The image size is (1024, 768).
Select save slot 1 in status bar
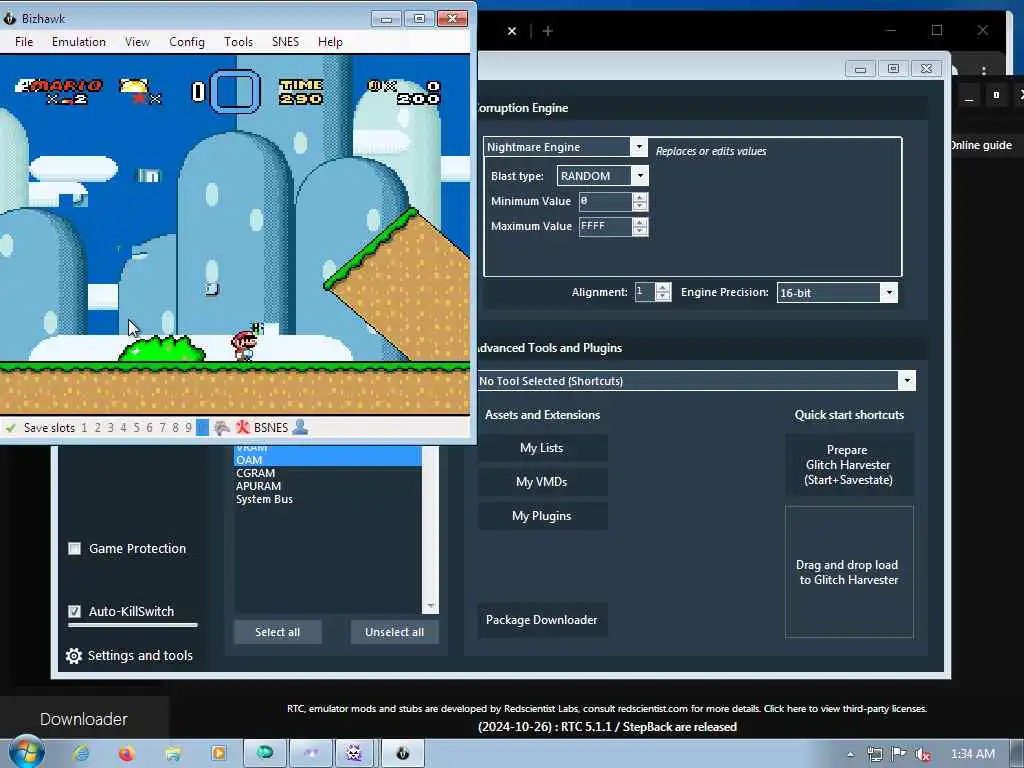(x=84, y=428)
